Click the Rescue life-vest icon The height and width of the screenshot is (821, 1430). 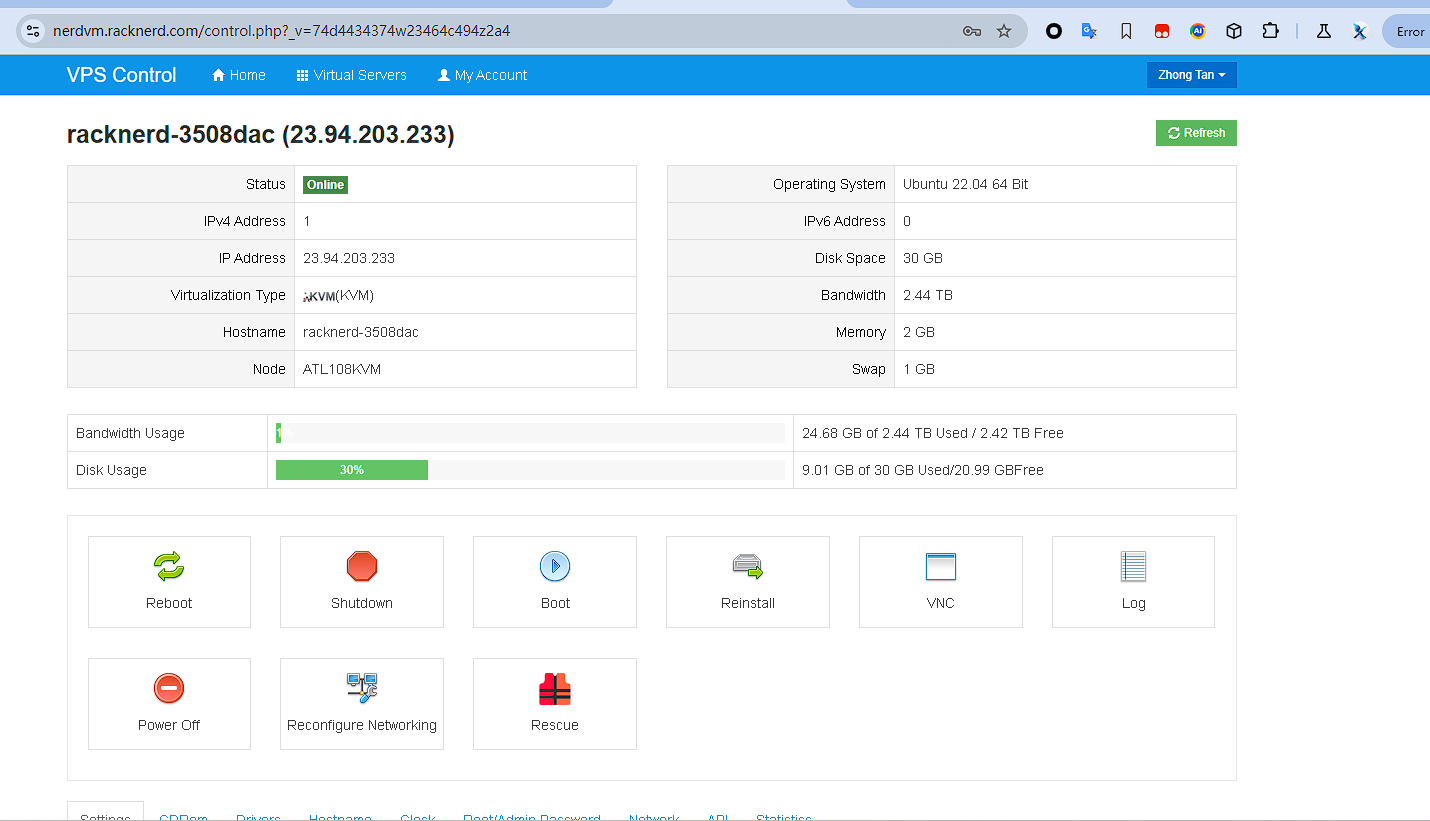pos(555,689)
